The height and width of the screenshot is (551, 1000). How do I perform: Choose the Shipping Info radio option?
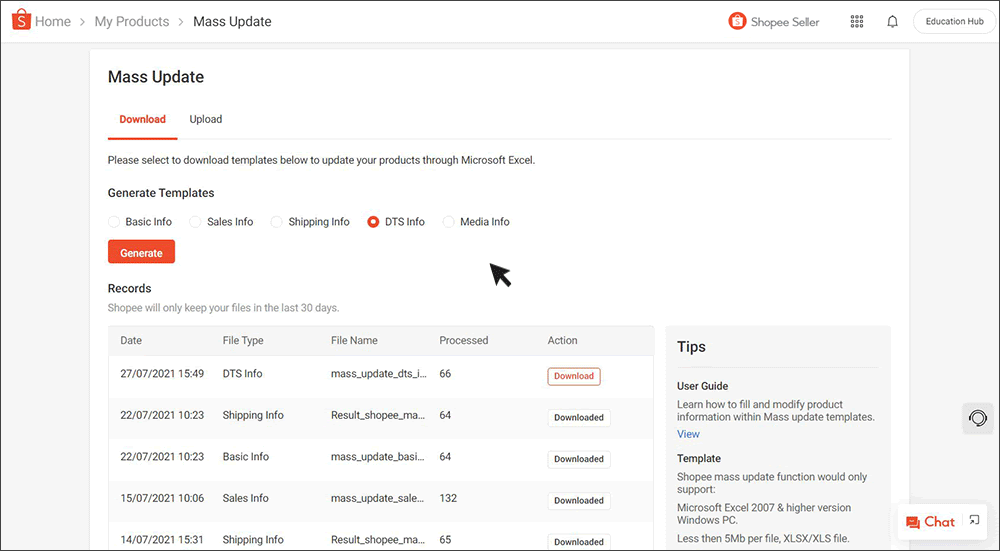pos(277,222)
